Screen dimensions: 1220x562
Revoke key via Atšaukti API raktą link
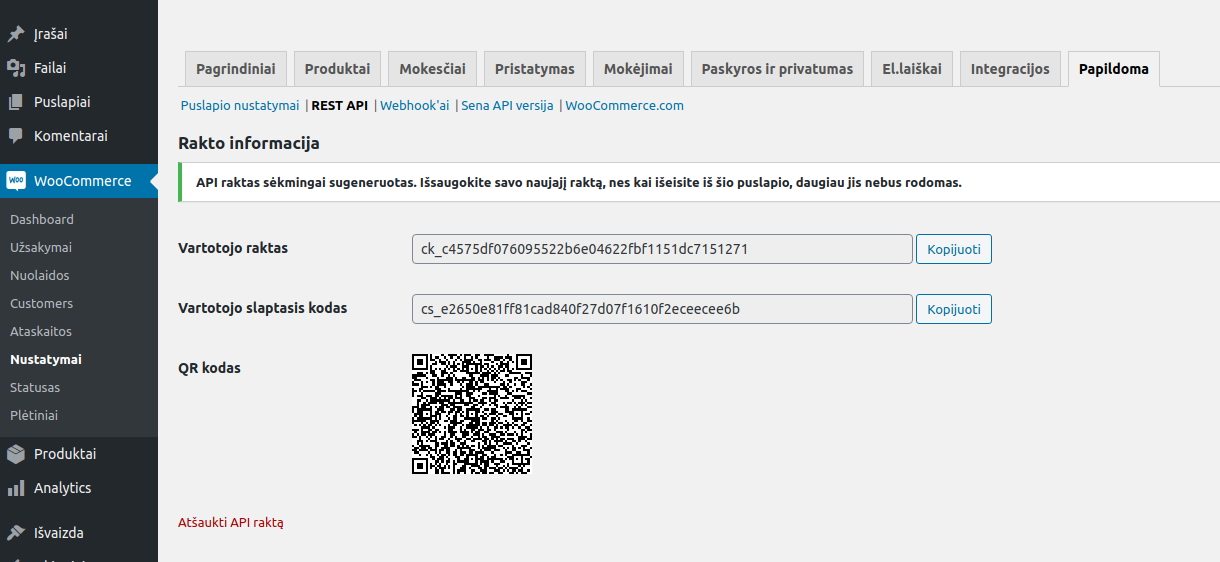point(231,522)
